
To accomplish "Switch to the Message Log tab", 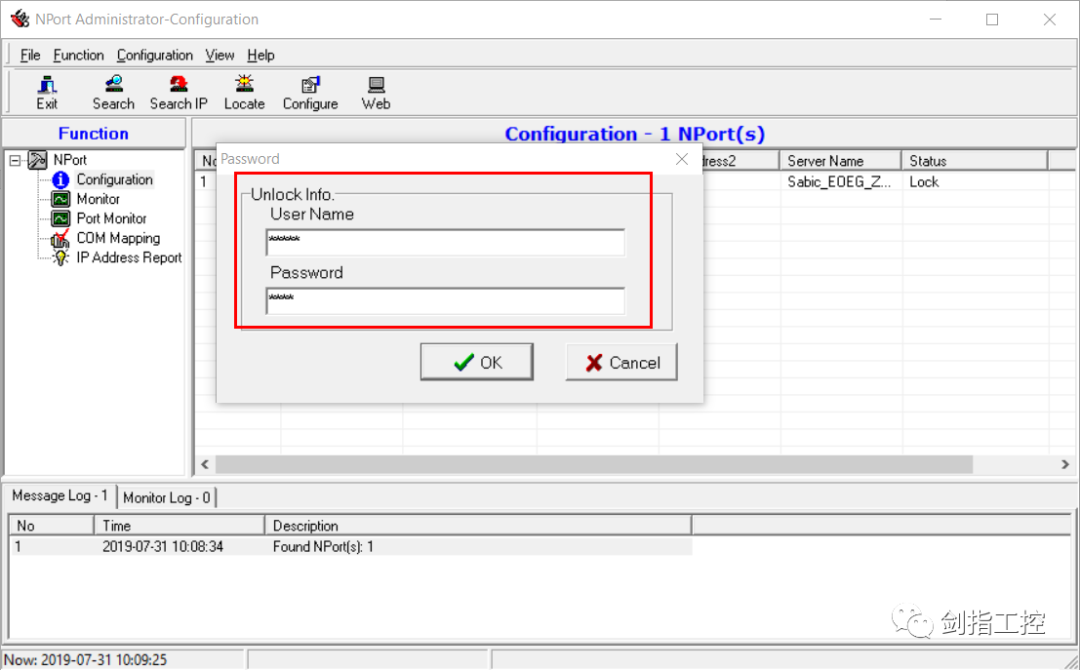I will (x=60, y=496).
